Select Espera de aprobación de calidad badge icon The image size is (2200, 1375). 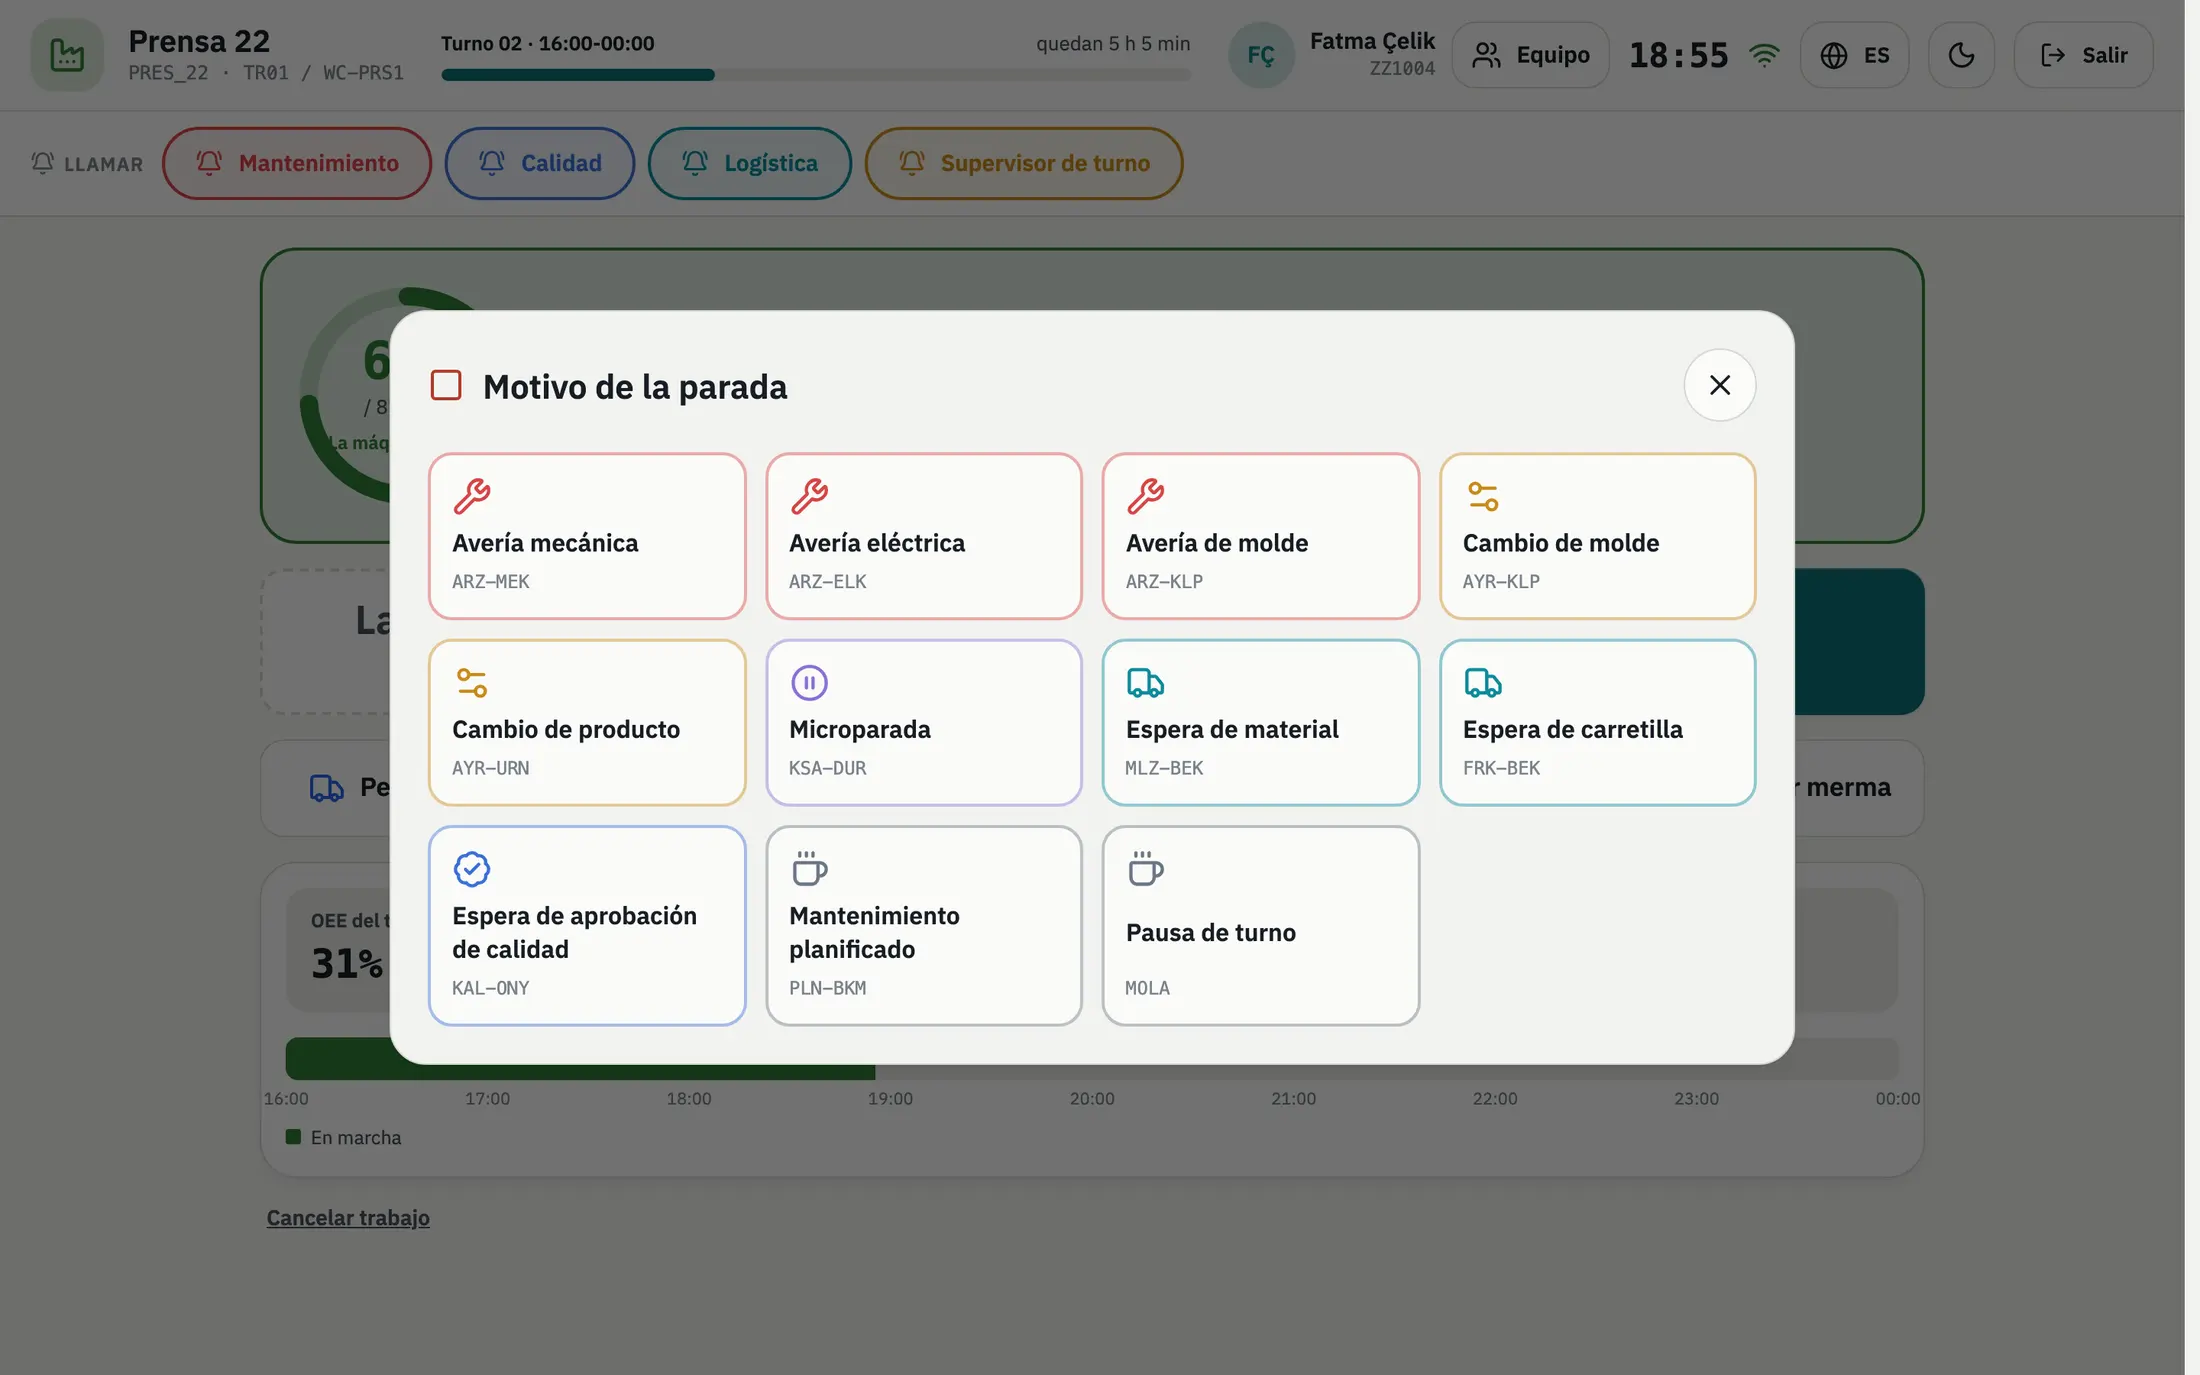pos(471,869)
